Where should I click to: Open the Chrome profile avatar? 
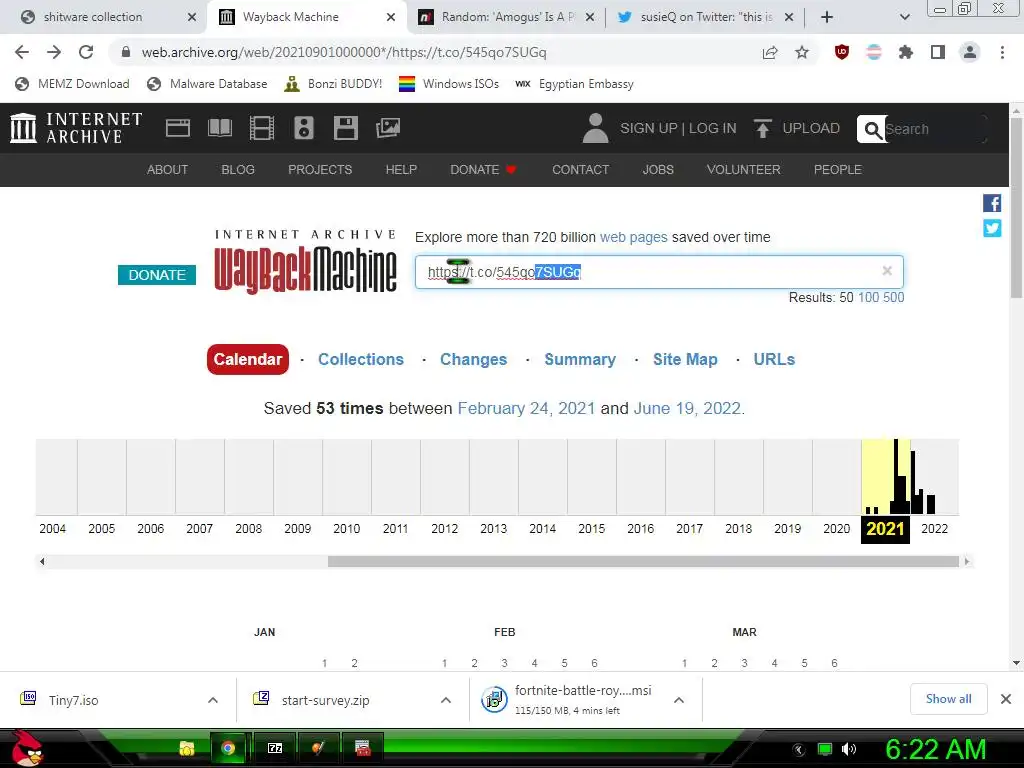tap(970, 52)
